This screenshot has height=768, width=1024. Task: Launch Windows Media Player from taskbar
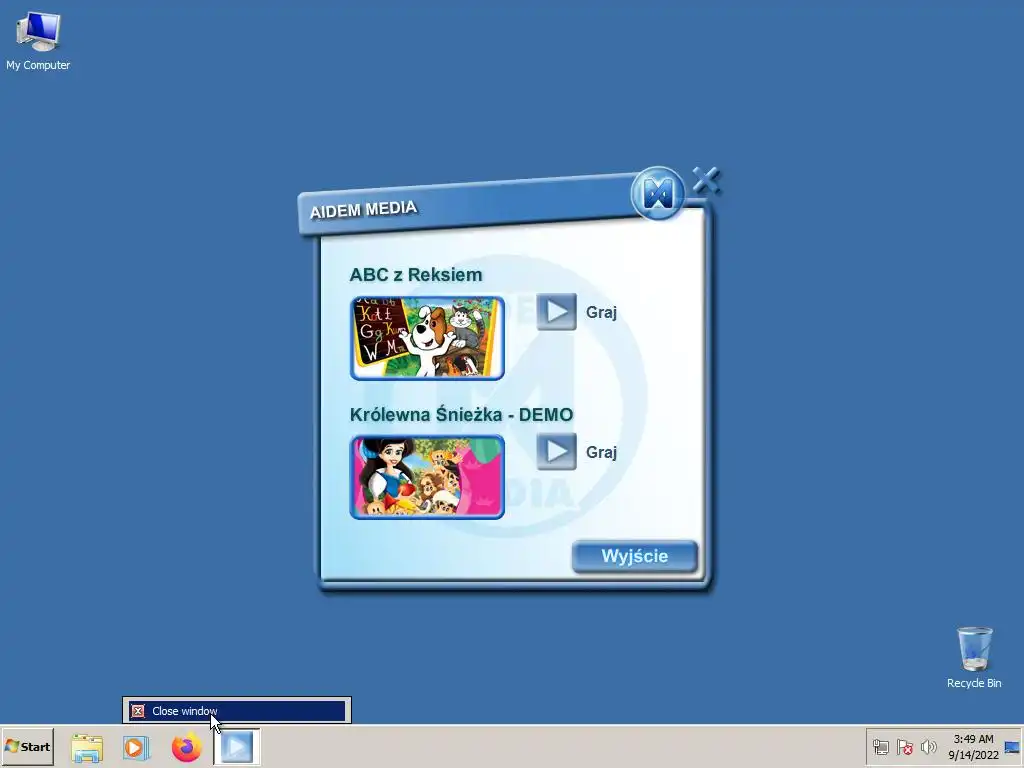point(136,747)
